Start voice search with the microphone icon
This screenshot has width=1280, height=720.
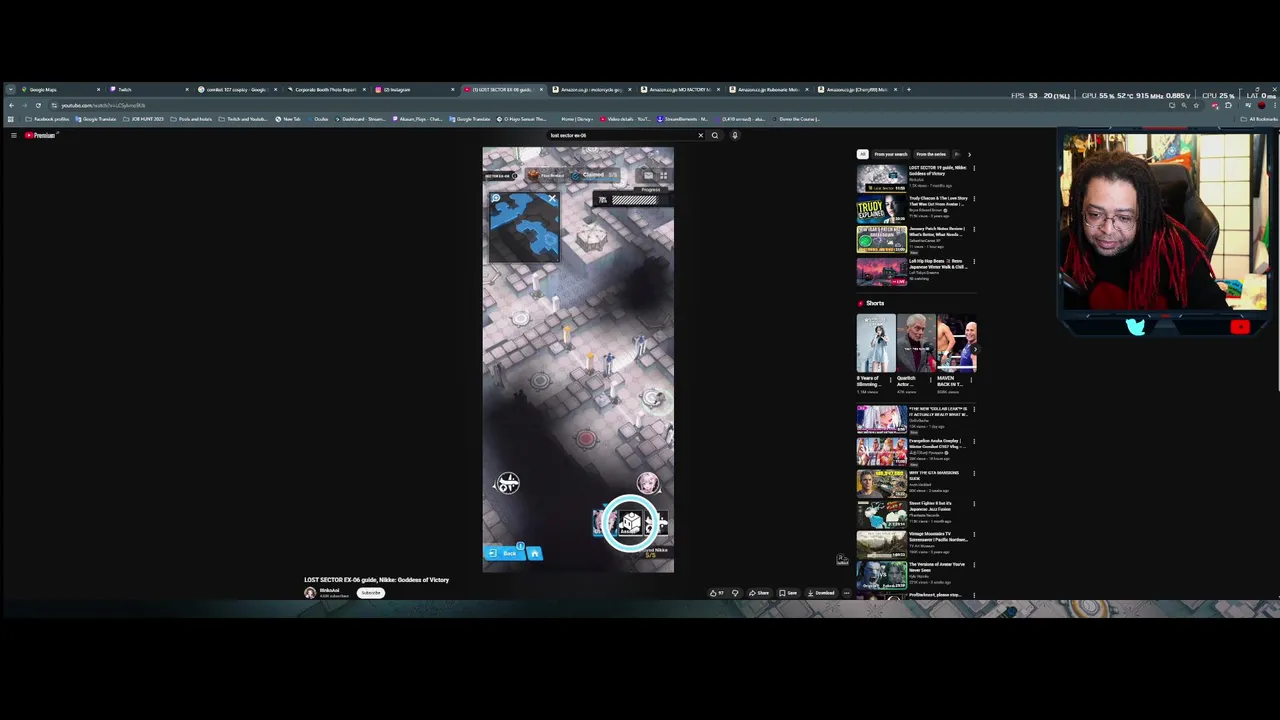(734, 135)
